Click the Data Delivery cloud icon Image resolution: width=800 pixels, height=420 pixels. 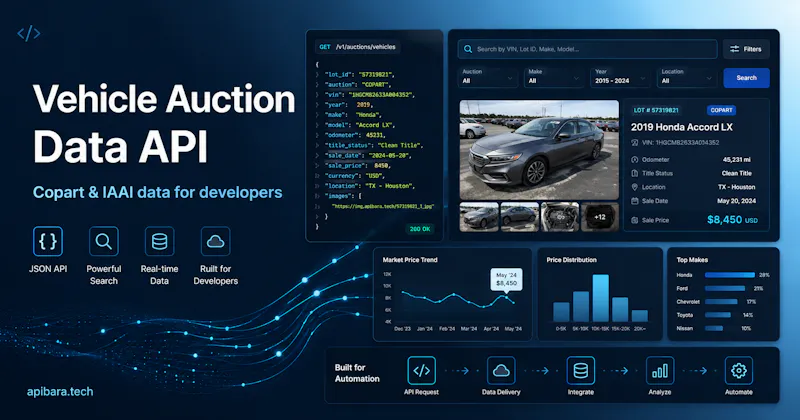pyautogui.click(x=501, y=370)
